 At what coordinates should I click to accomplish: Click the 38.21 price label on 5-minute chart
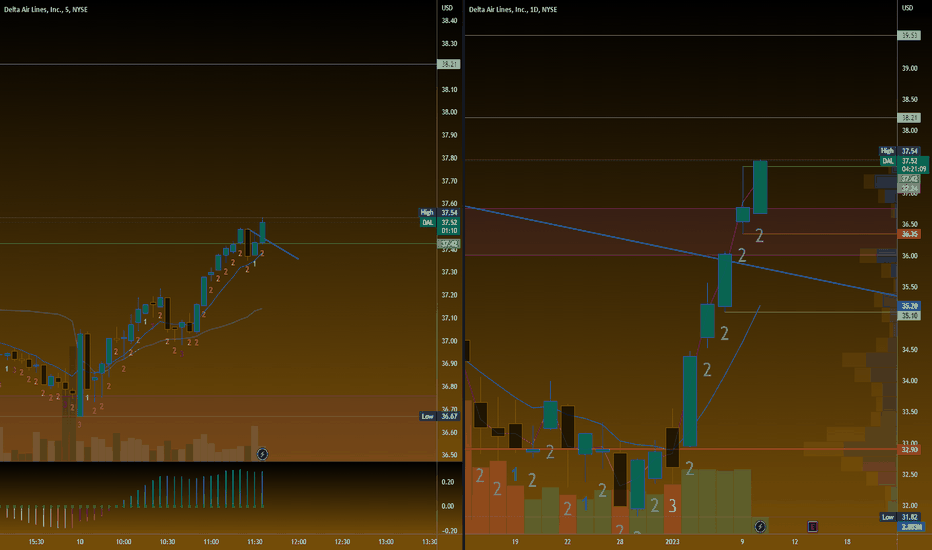click(449, 64)
